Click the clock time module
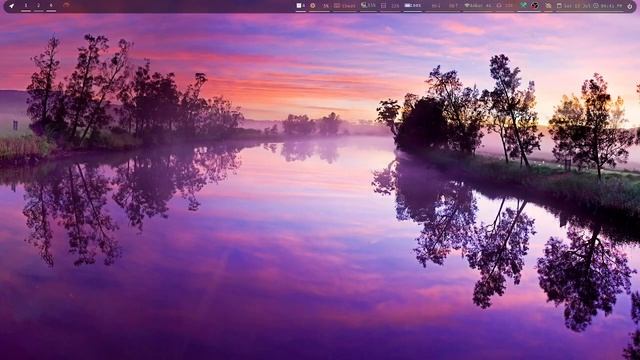Image resolution: width=640 pixels, height=360 pixels. [608, 6]
